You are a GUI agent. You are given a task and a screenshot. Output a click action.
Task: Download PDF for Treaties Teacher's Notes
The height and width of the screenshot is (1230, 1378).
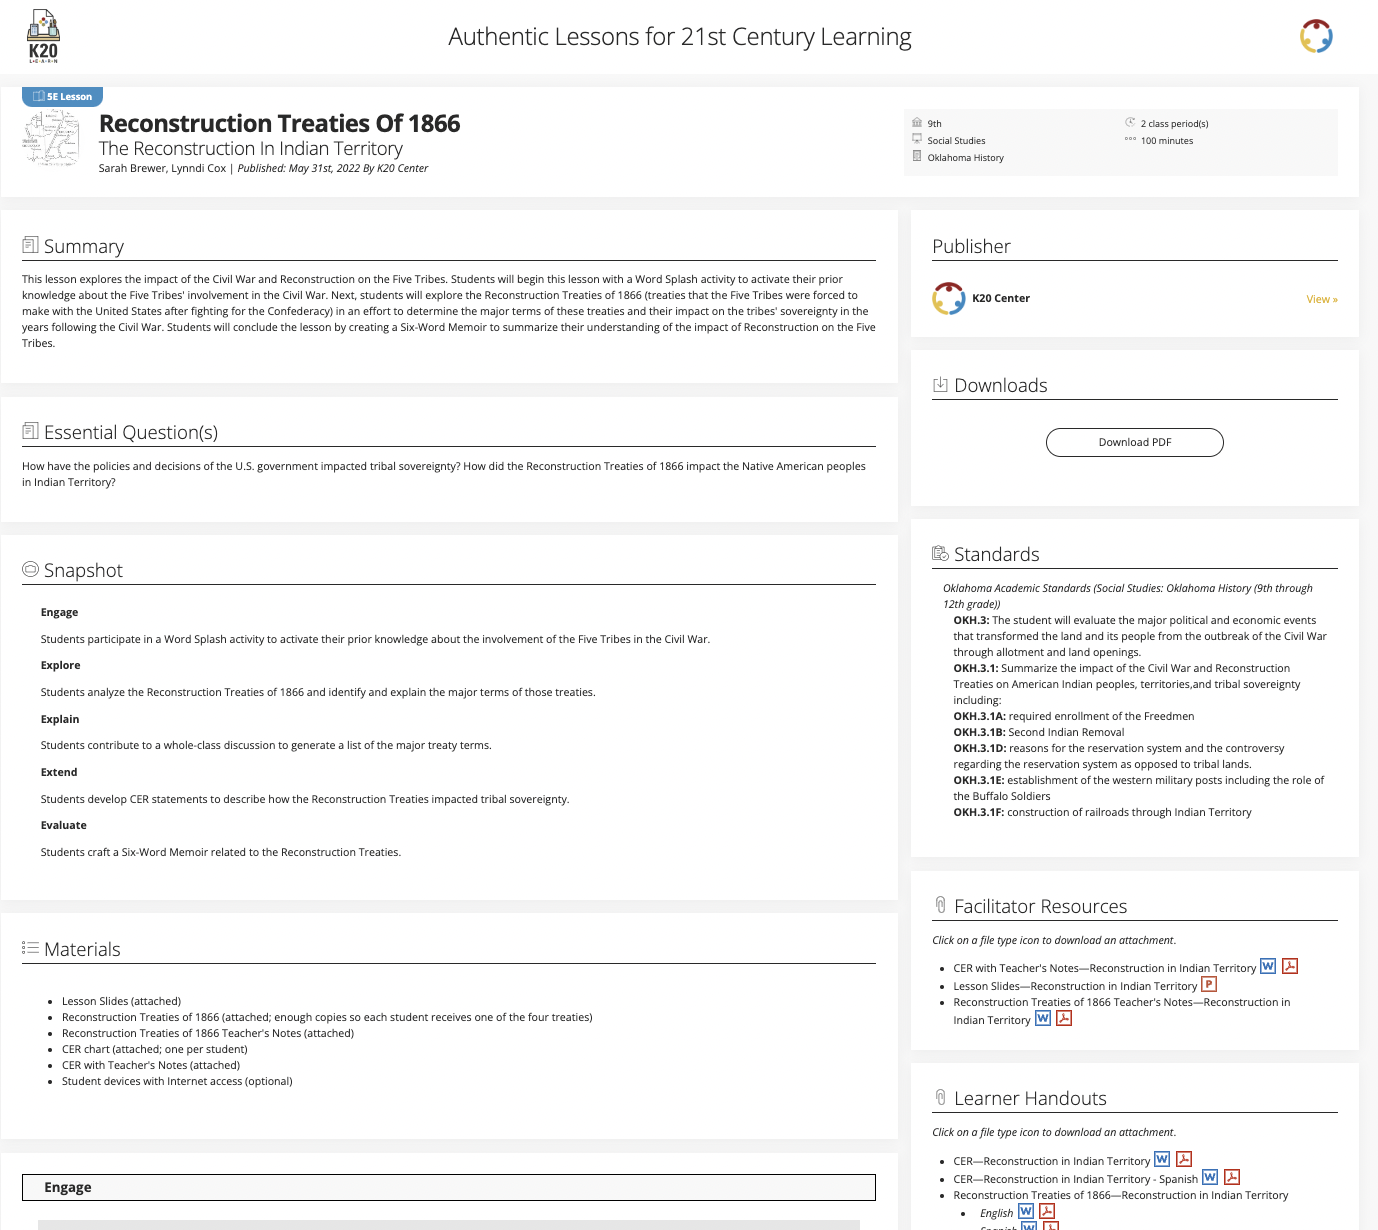coord(1064,1019)
